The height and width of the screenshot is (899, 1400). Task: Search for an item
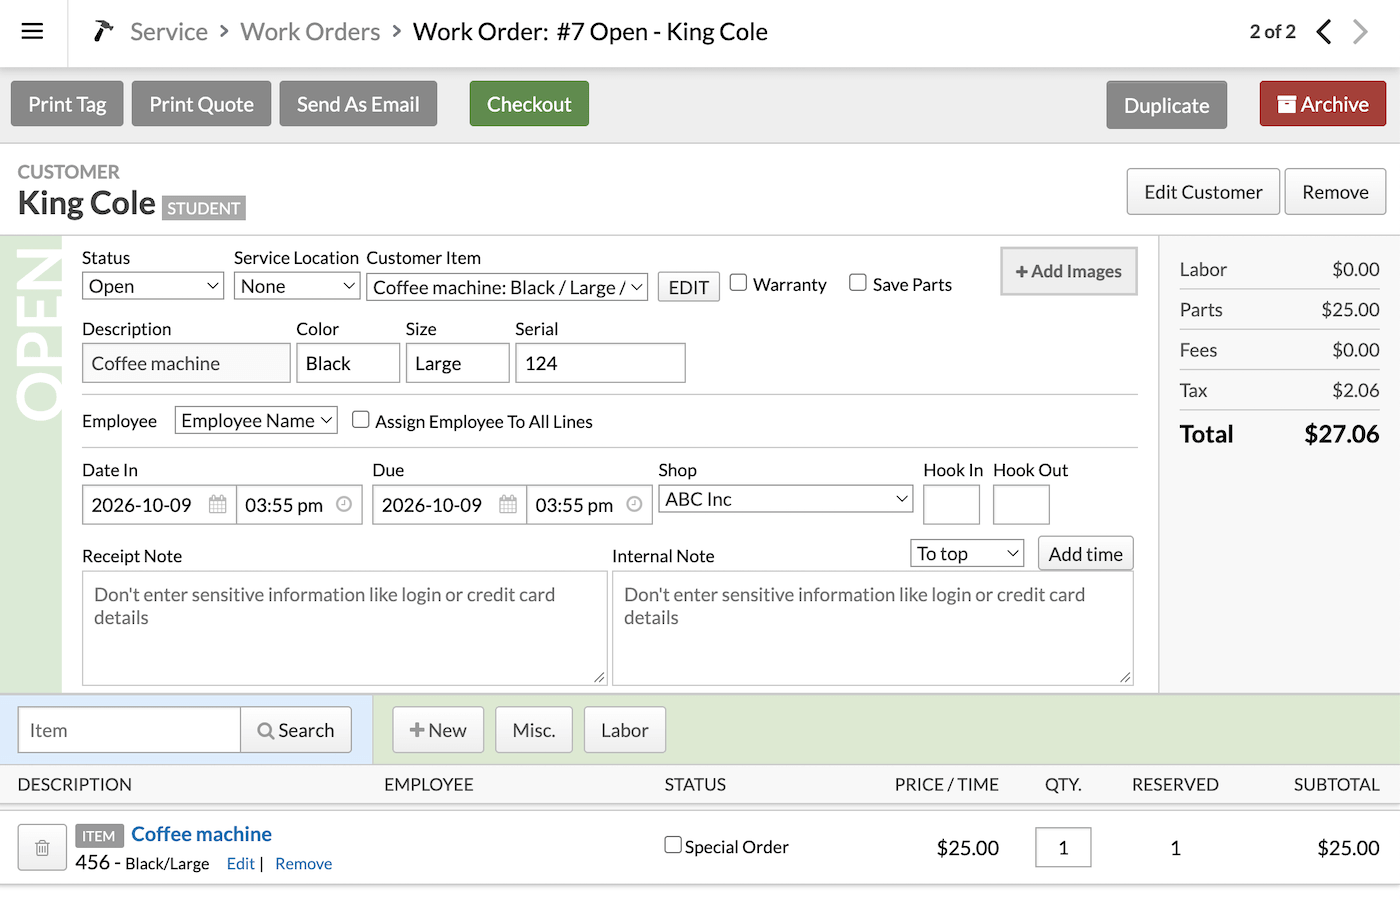(296, 730)
